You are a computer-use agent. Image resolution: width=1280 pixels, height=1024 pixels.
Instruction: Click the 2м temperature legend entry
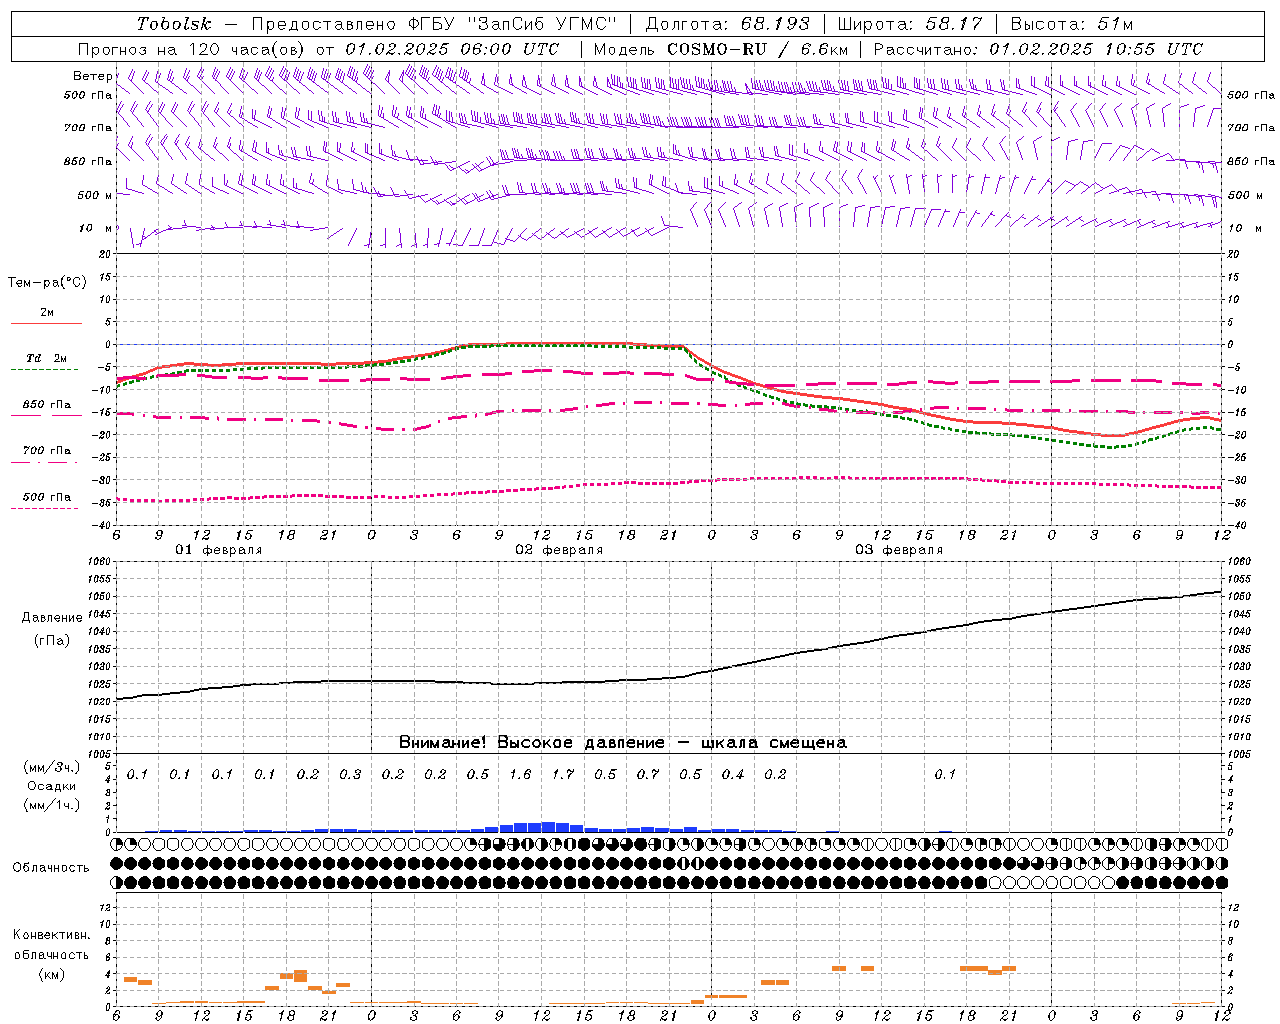(47, 313)
